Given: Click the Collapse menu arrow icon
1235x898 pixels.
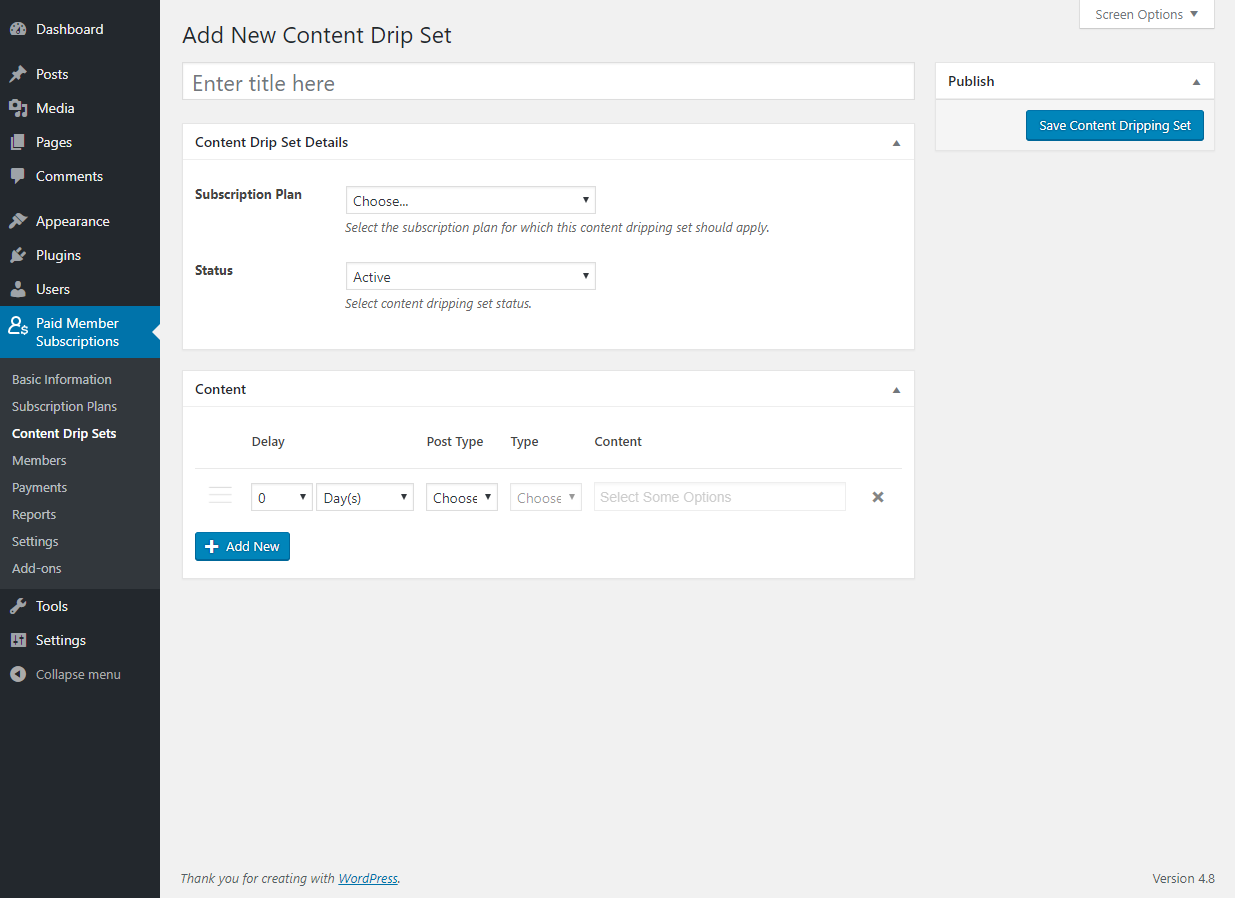Looking at the screenshot, I should [18, 674].
